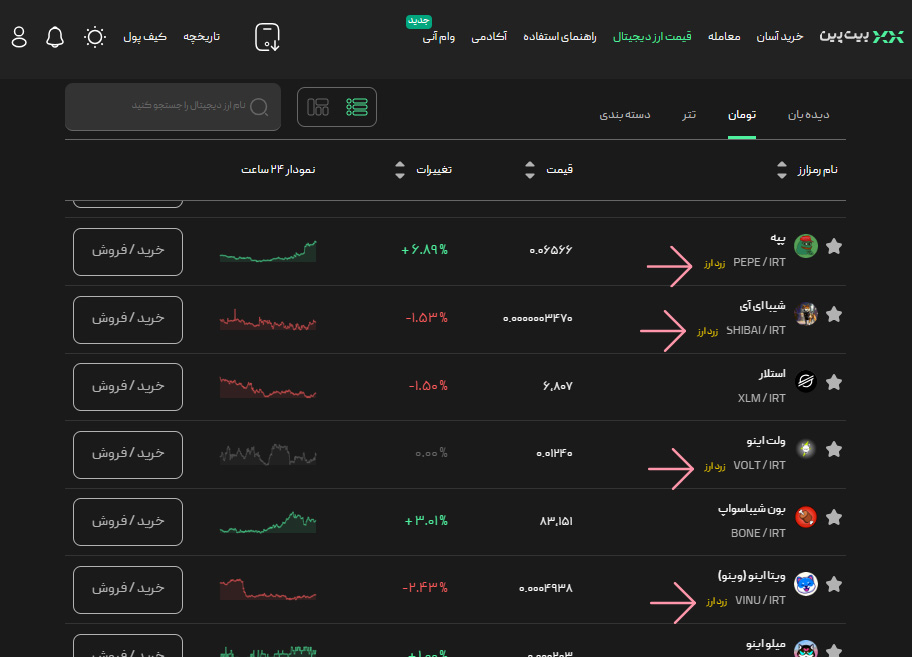Click the VINU coin logo
Screen dimensions: 912x657
[806, 584]
